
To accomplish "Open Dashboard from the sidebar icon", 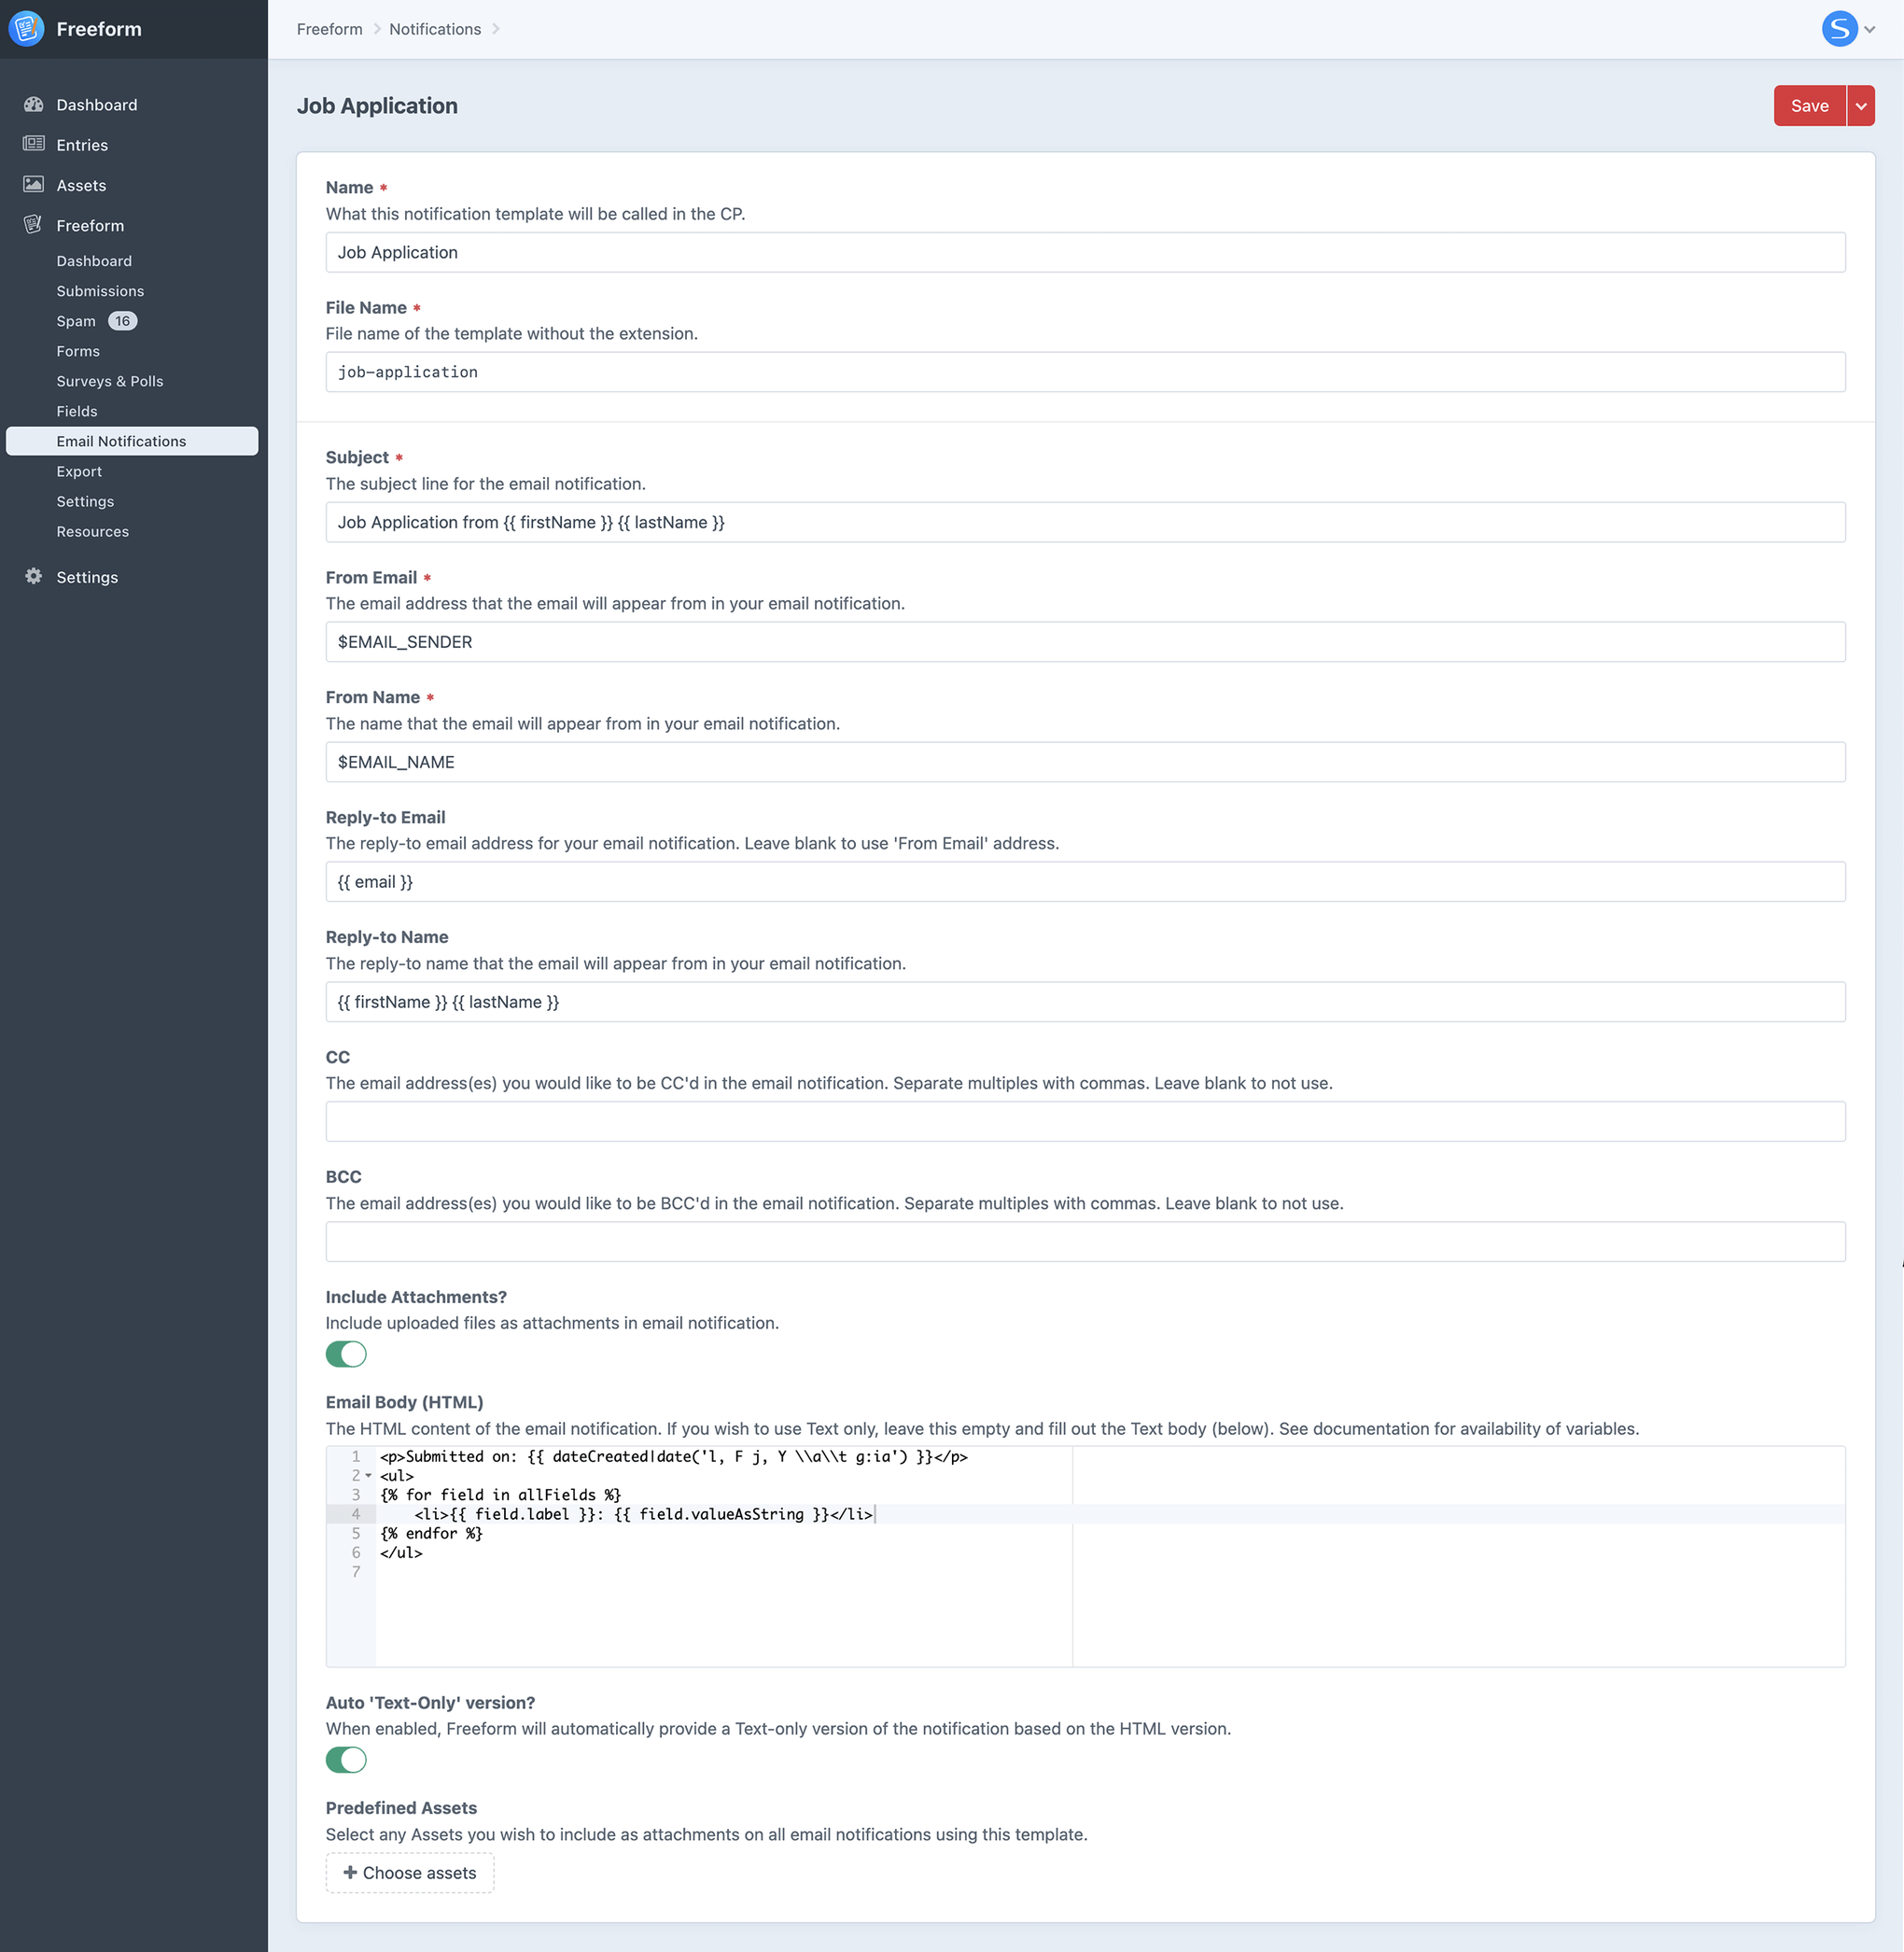I will tap(34, 104).
